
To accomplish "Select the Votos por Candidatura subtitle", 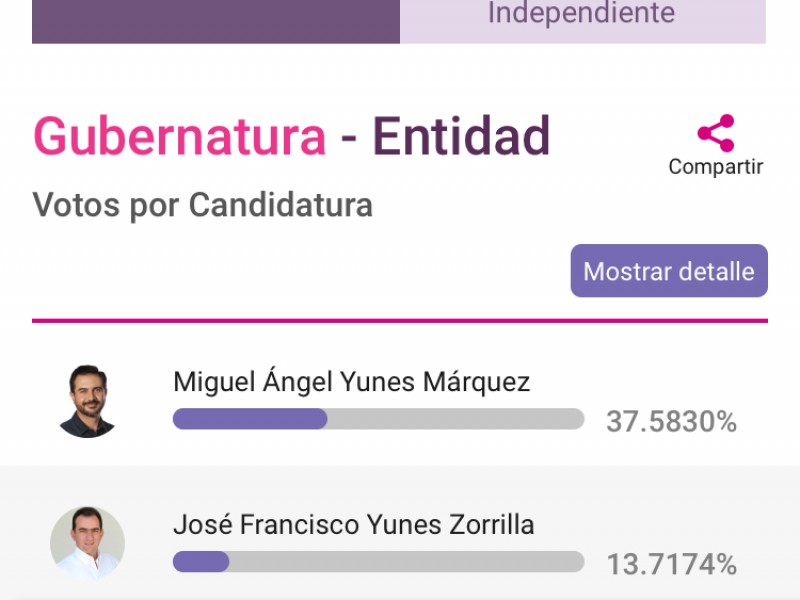I will tap(203, 205).
